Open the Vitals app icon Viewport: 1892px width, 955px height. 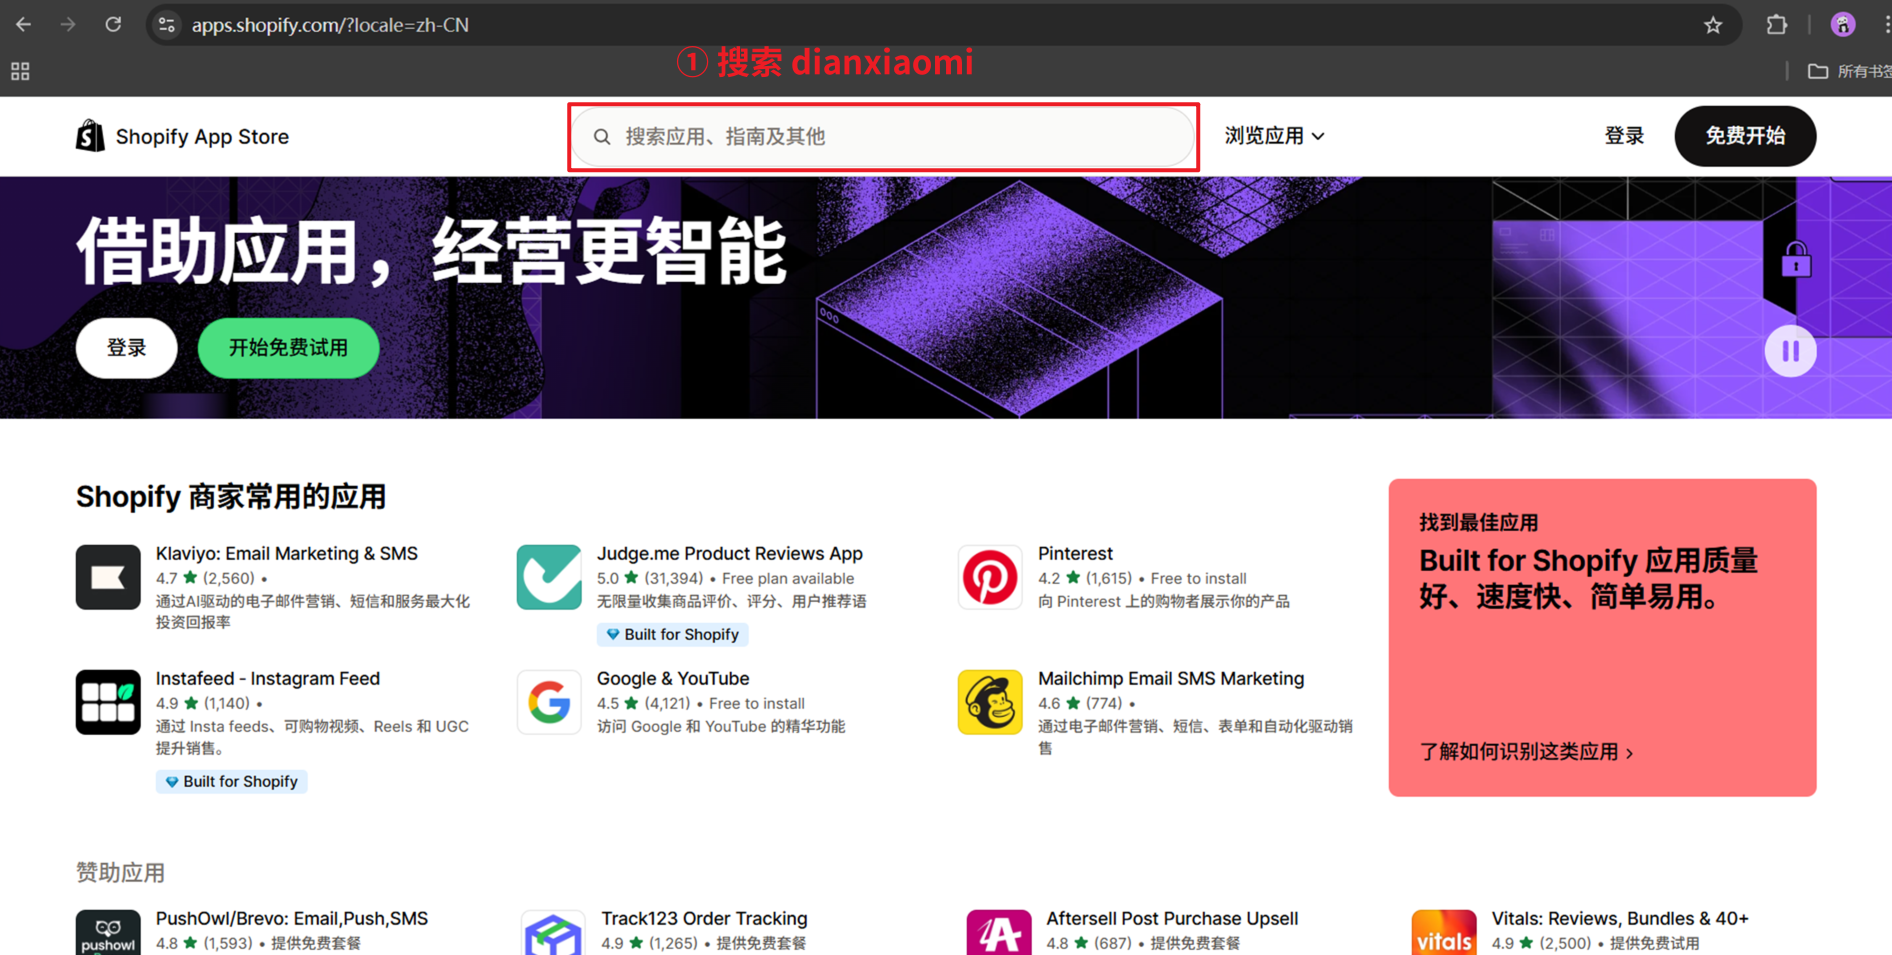1443,933
